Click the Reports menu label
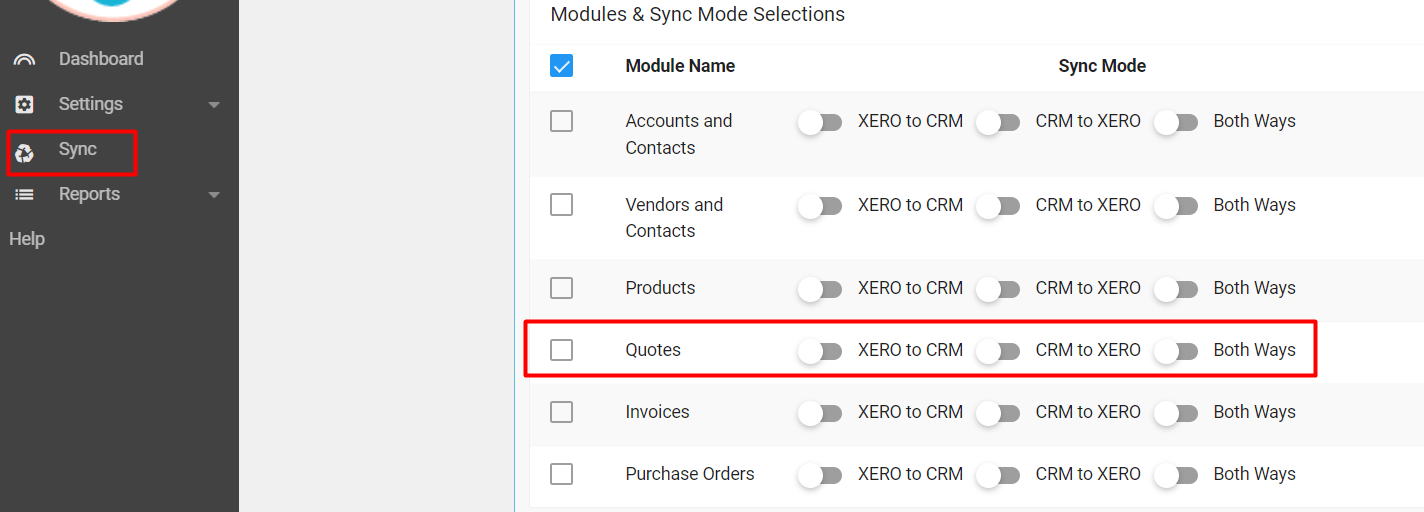1424x512 pixels. click(x=89, y=194)
